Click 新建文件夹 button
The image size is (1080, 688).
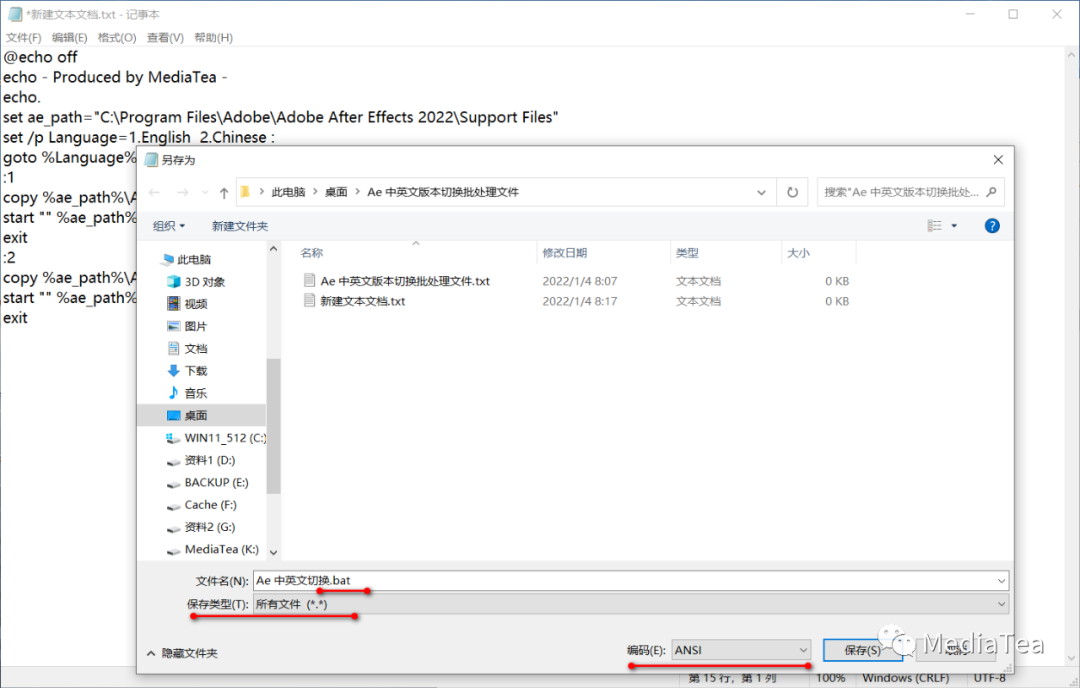(240, 226)
